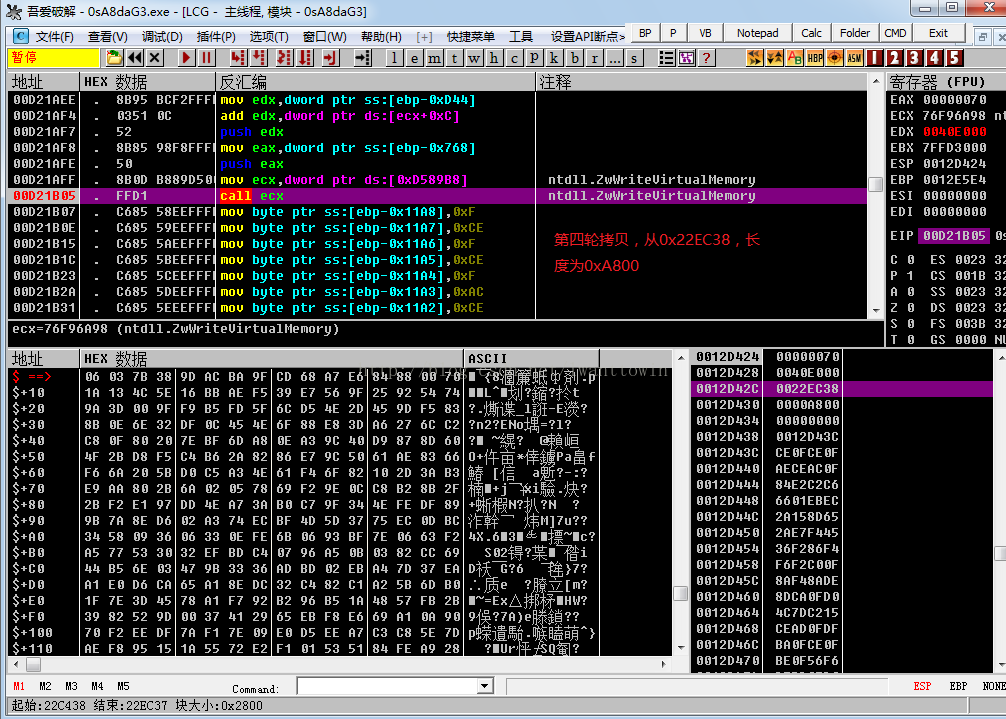
Task: Select stack row 0012D42C with 0022EC38
Action: point(842,389)
